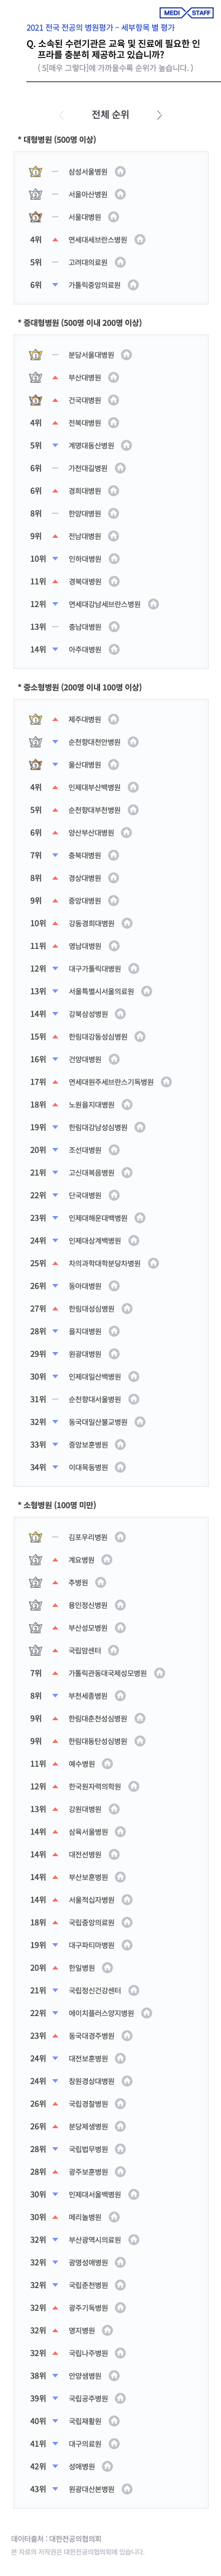Select 대형병원 (500명 이상) section header

(57, 140)
